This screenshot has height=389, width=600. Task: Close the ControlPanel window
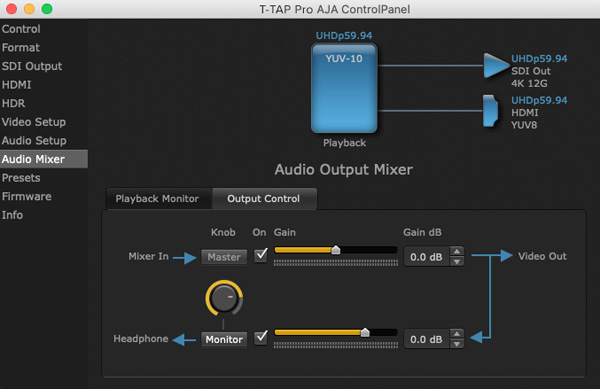[x=11, y=9]
